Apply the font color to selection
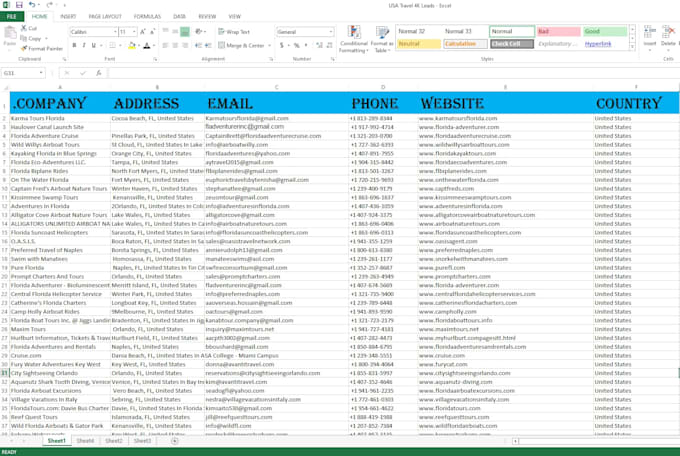The width and height of the screenshot is (680, 456). (147, 45)
